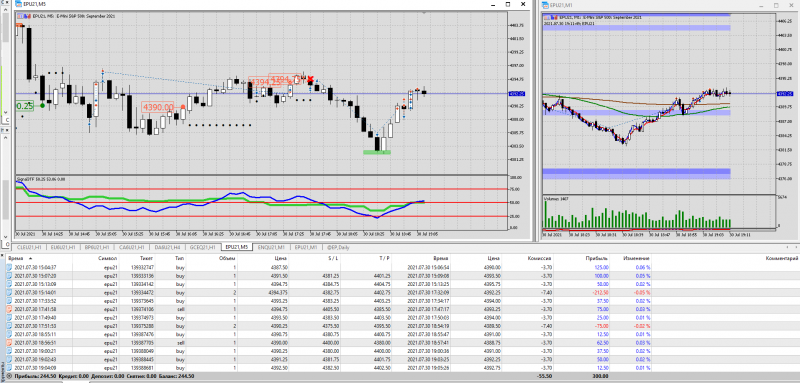Click the sell order icon at 18:56:51

(10, 343)
